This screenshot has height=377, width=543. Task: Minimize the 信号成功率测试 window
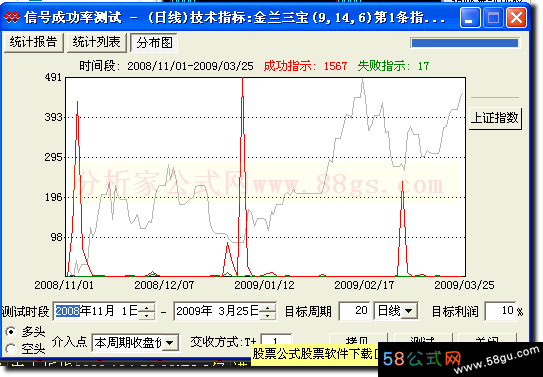point(470,17)
